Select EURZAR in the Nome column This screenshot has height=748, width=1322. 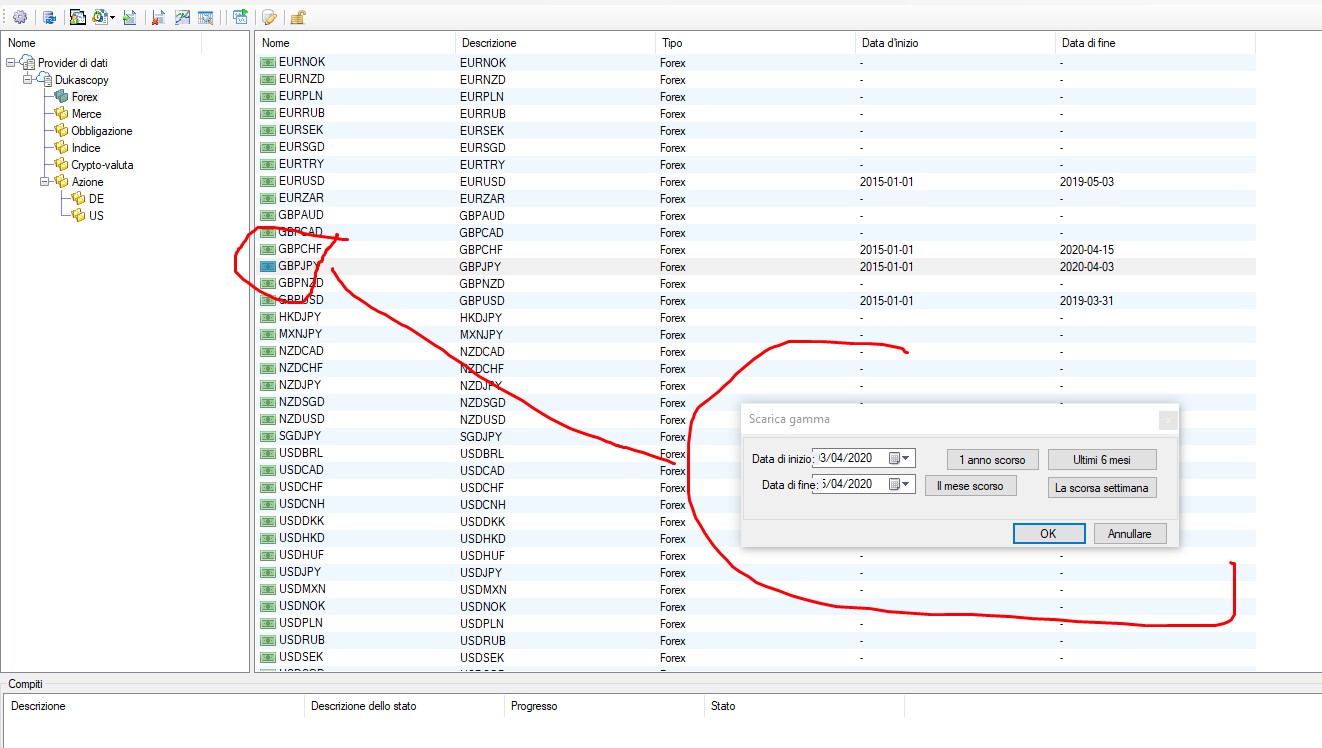[x=301, y=198]
